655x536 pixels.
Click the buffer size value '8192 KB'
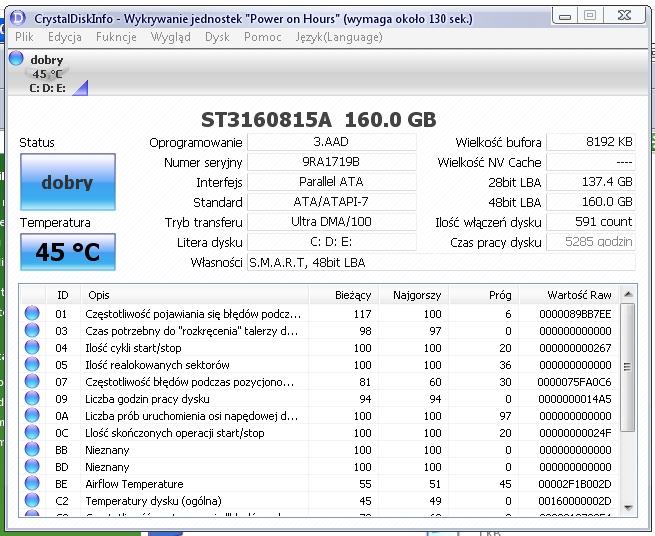591,142
